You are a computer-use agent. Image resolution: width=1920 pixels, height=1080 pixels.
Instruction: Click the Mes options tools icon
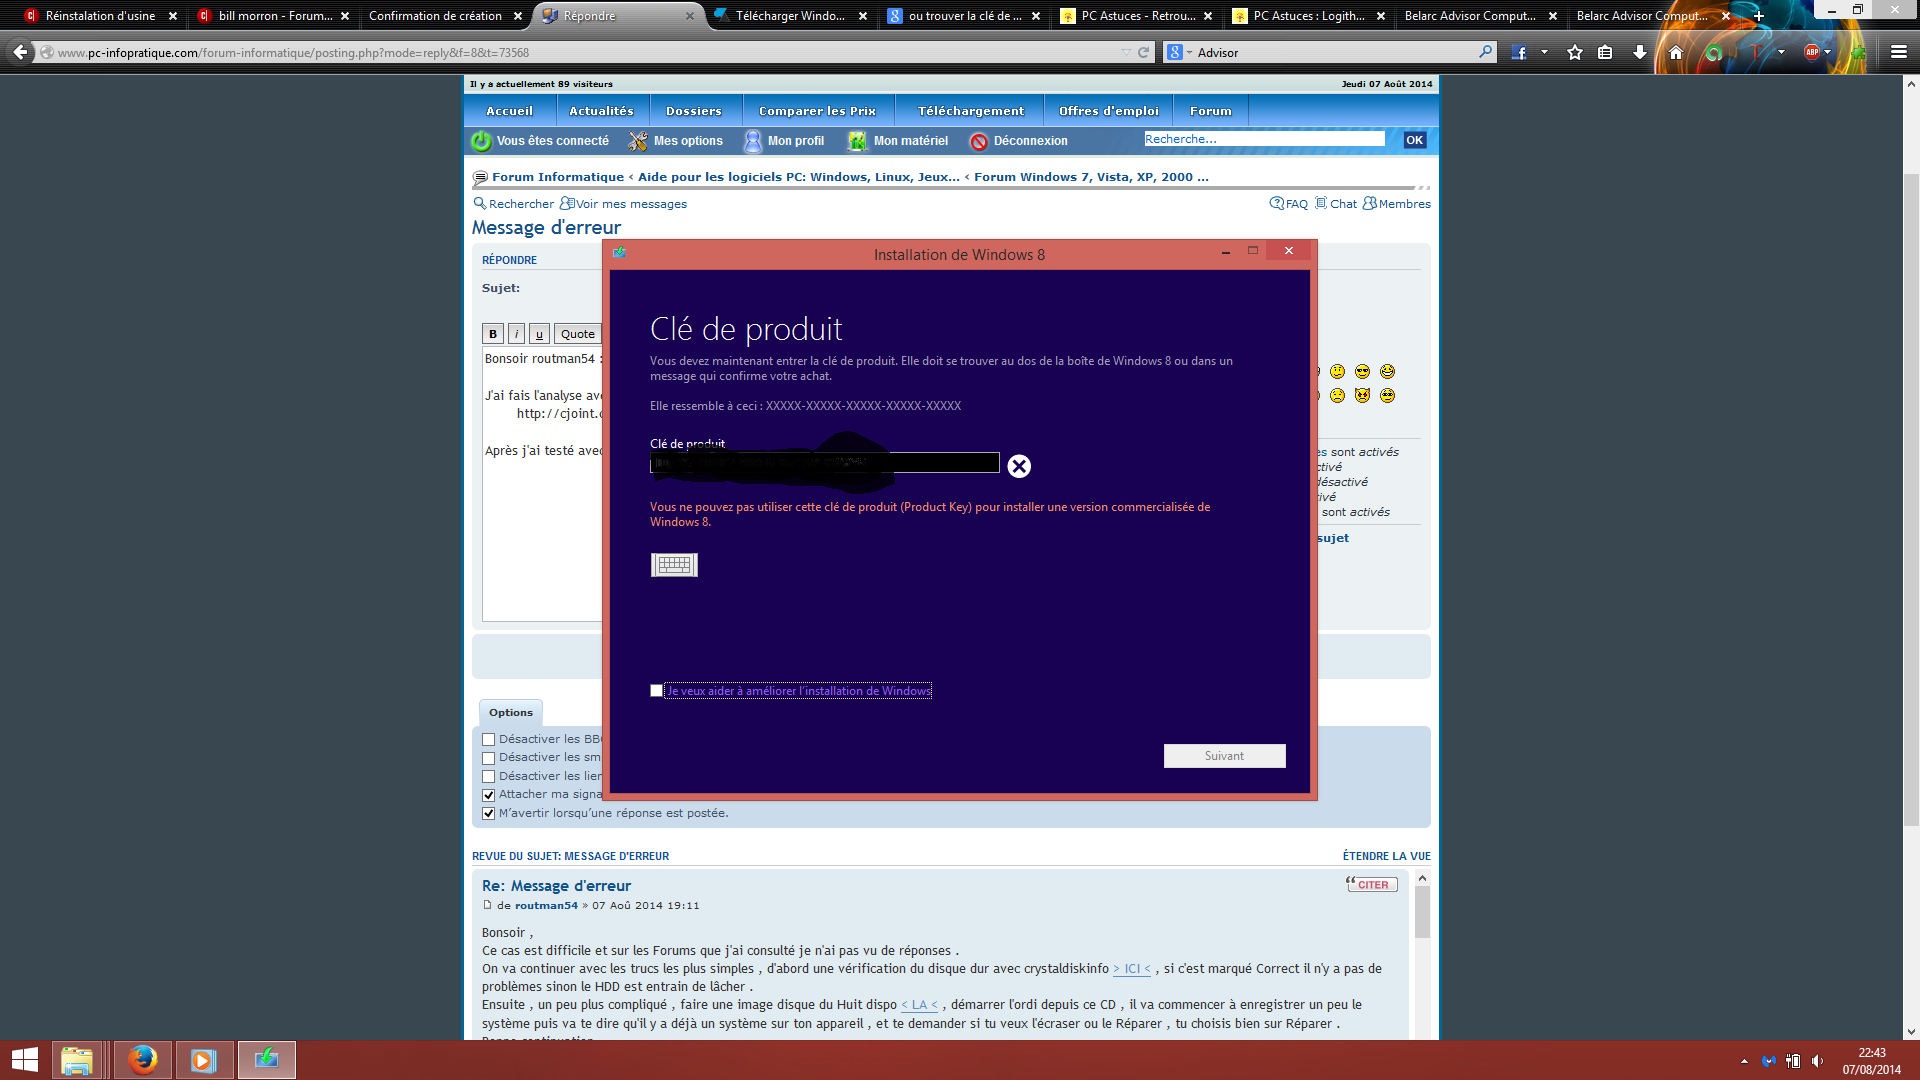click(637, 141)
